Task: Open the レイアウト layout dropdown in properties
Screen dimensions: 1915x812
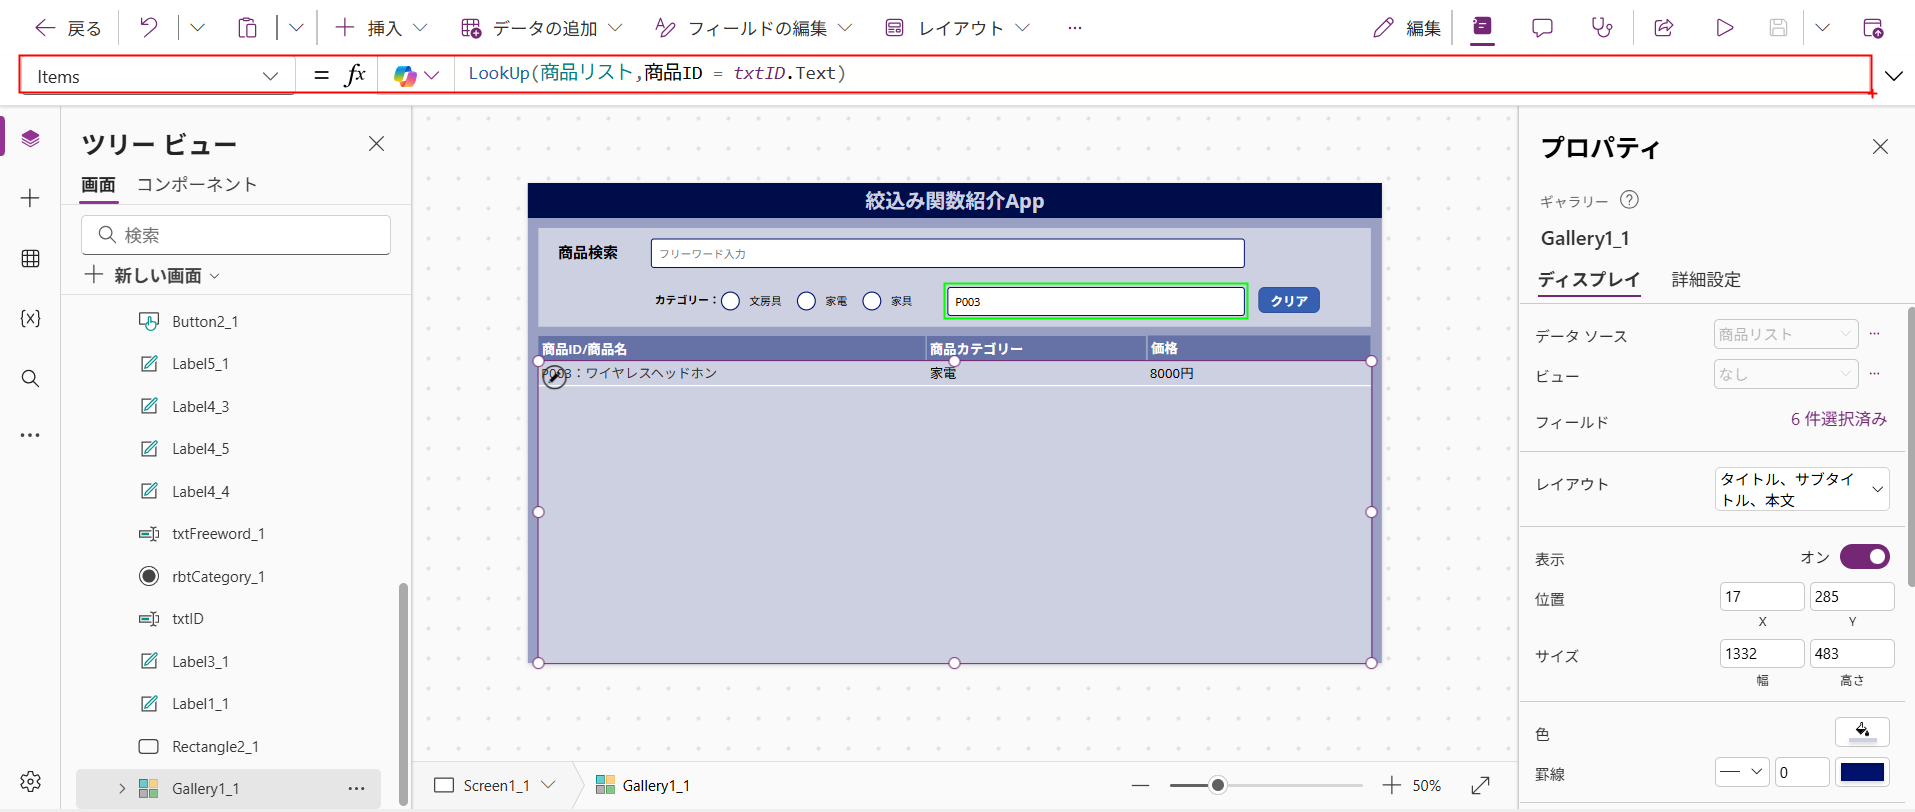Action: (x=1802, y=489)
